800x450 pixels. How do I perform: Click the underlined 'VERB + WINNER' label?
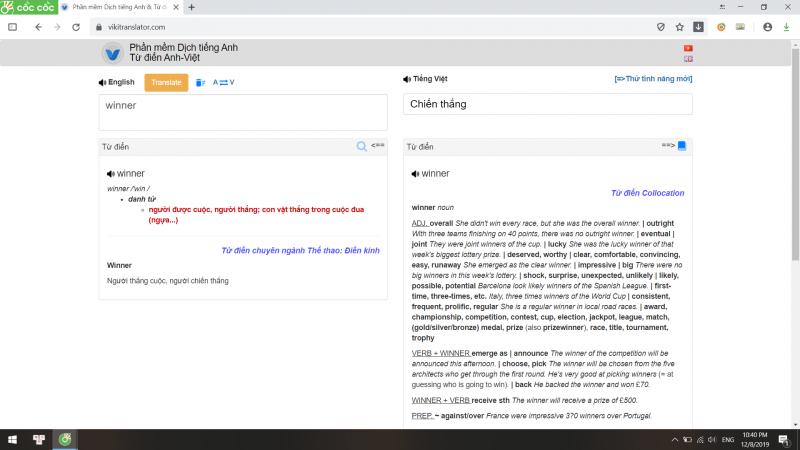coord(441,353)
